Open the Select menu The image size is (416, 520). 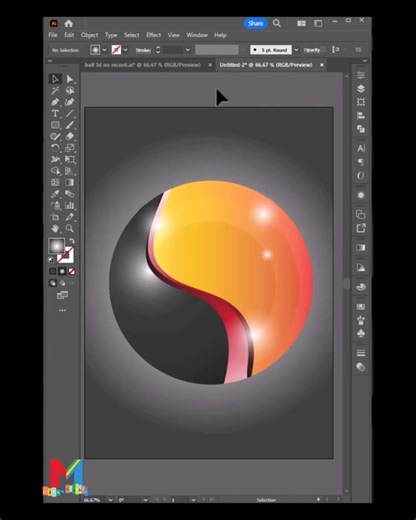point(132,35)
